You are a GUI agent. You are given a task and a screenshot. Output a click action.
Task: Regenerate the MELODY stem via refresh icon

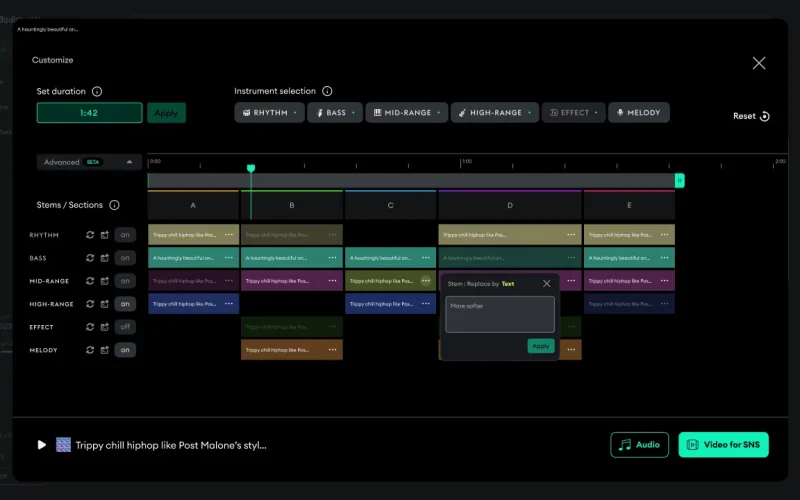click(90, 349)
